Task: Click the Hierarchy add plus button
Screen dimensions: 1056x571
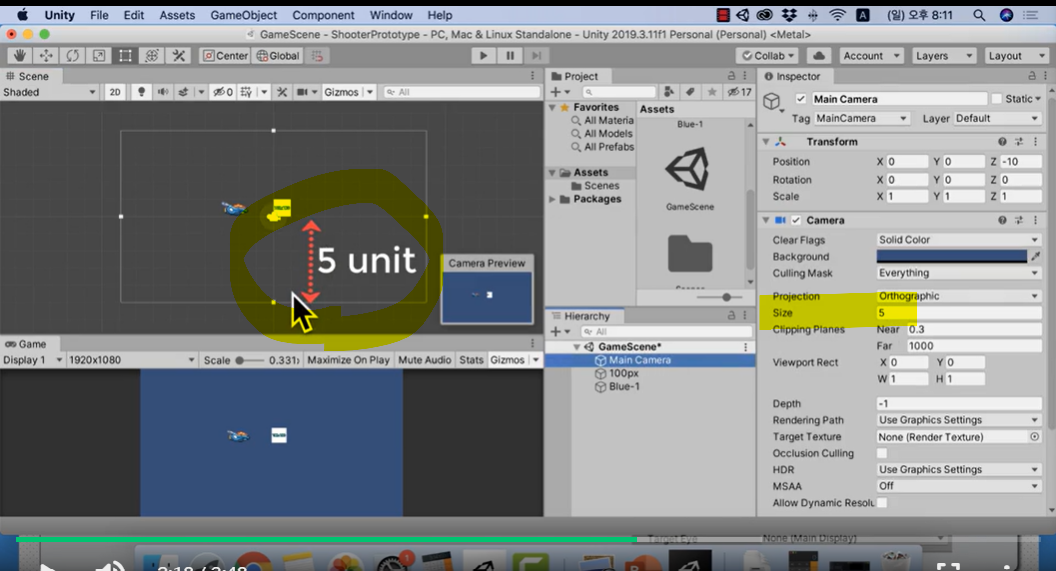Action: [556, 331]
